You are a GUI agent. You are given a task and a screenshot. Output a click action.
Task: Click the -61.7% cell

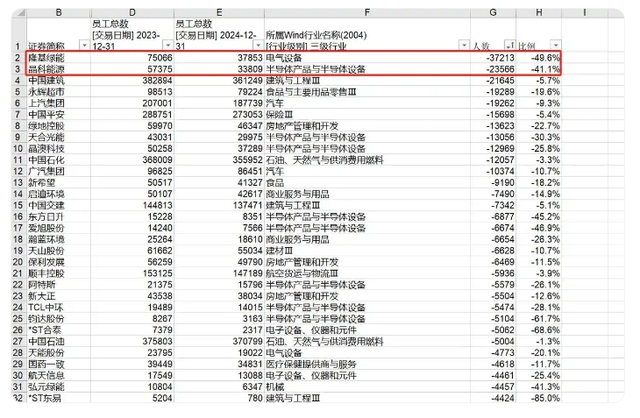(x=539, y=319)
